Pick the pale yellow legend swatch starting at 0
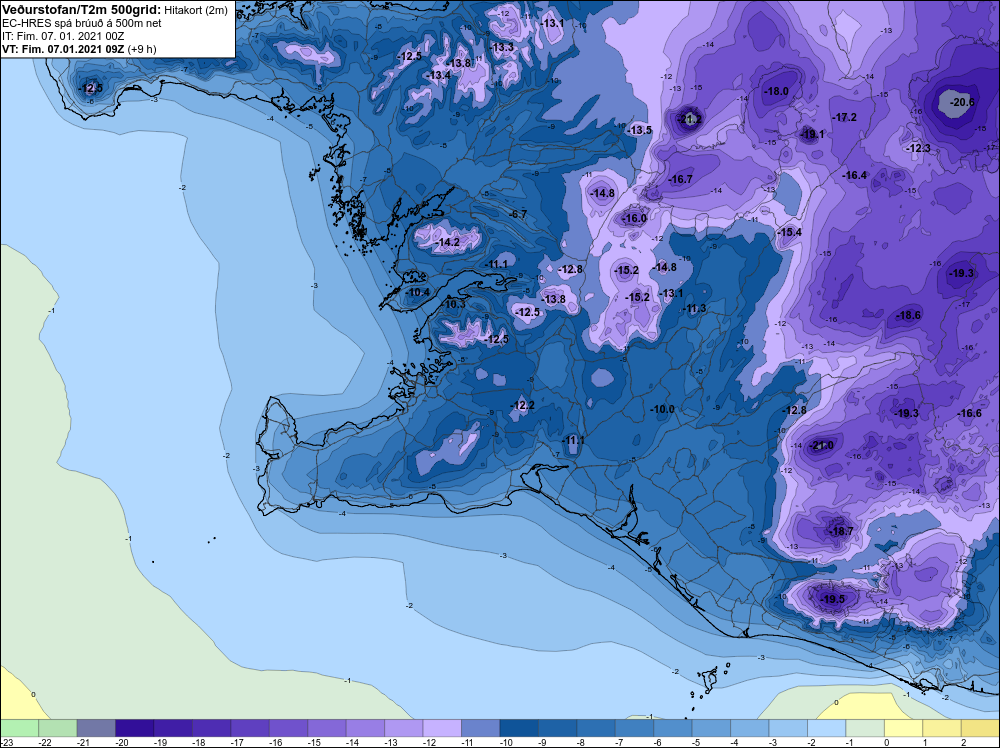Image resolution: width=1000 pixels, height=748 pixels. tap(903, 728)
